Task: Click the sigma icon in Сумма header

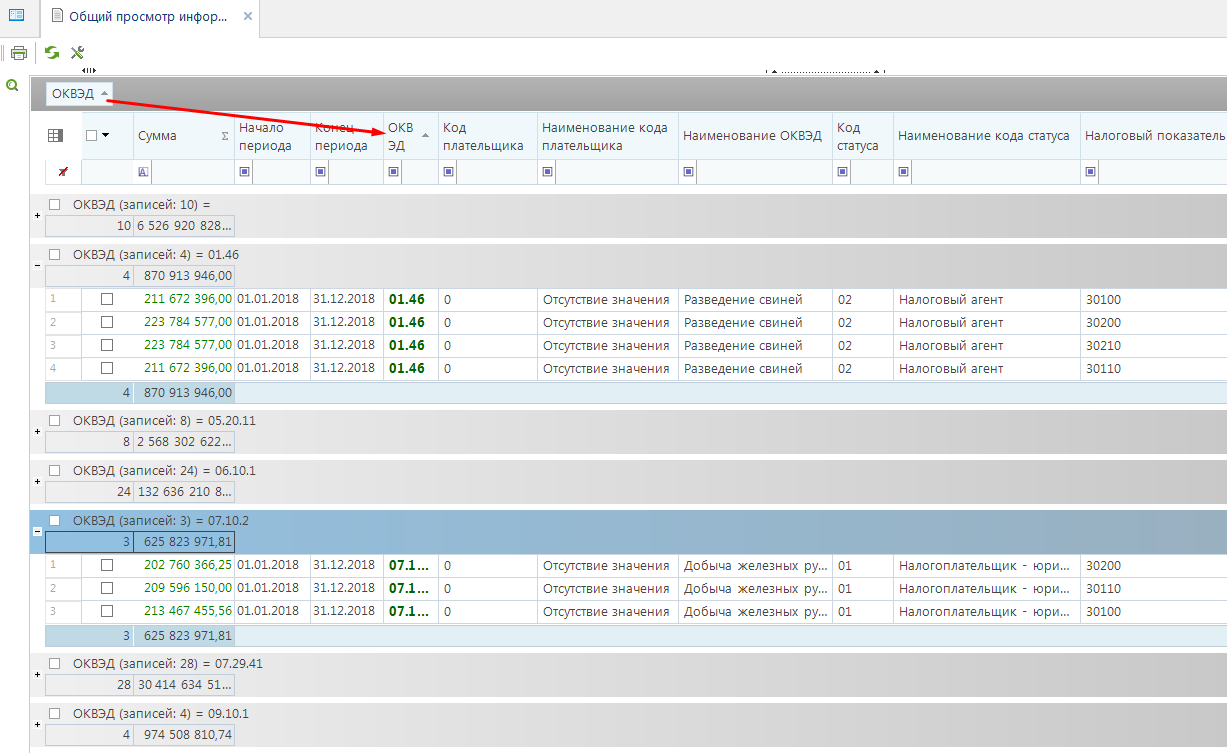Action: pyautogui.click(x=224, y=136)
